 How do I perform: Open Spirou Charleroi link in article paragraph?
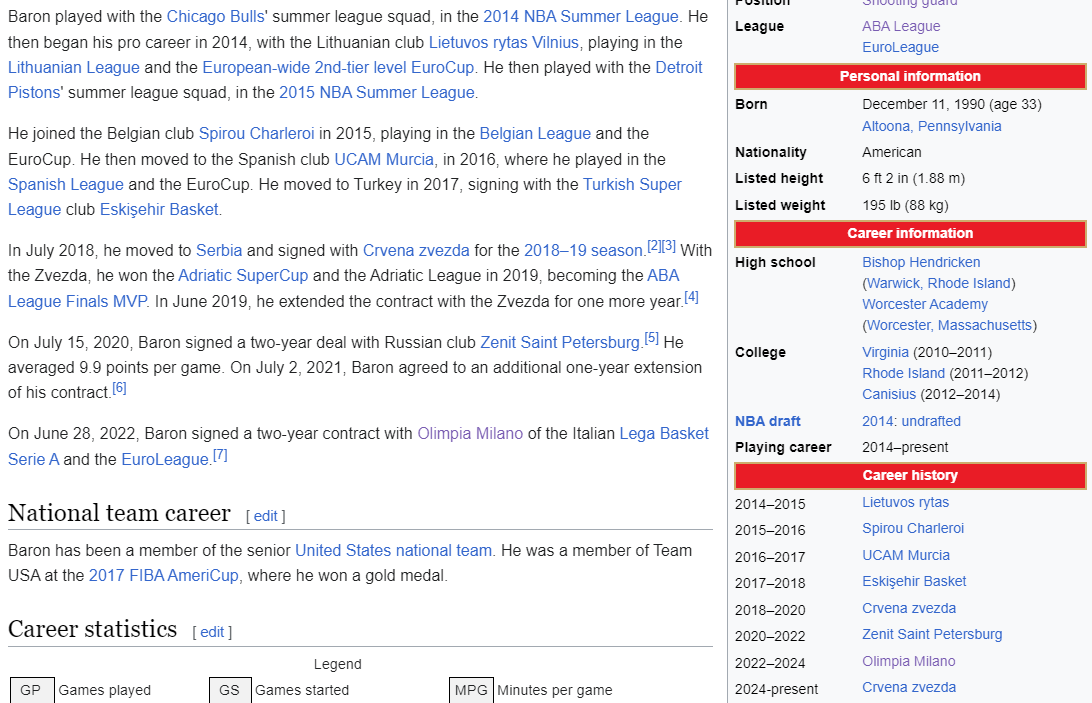pos(256,134)
